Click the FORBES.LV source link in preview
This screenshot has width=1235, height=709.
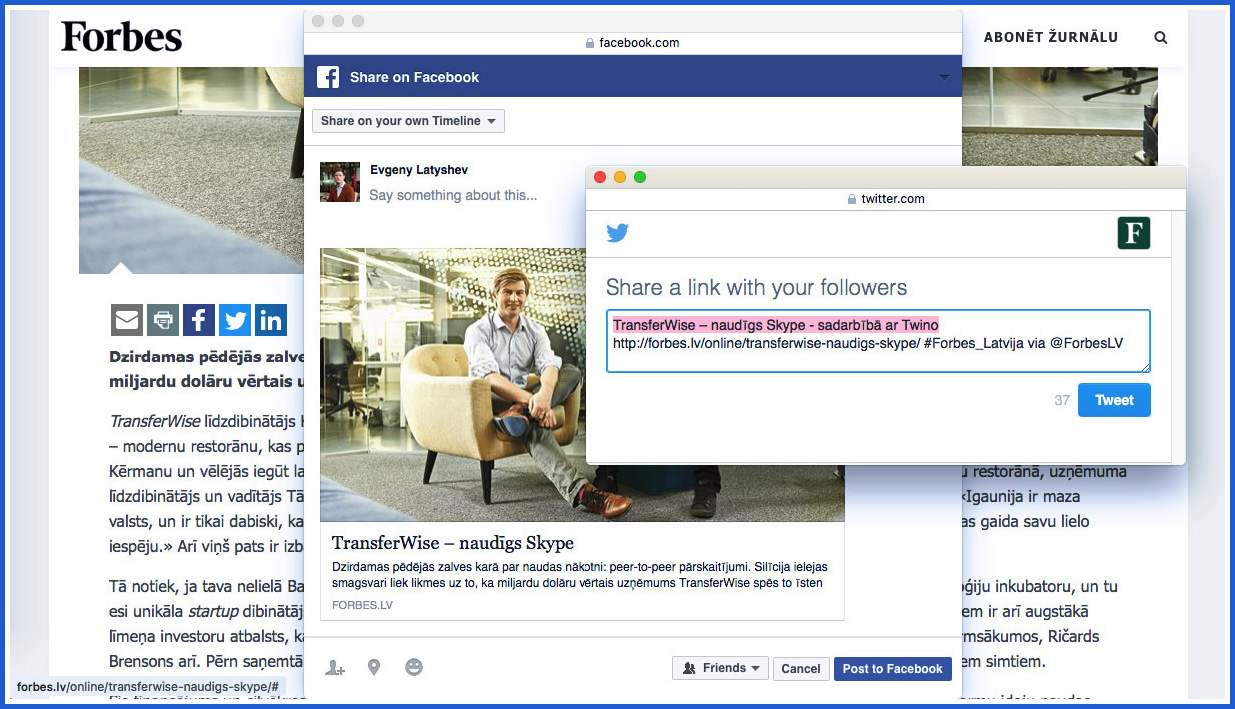tap(363, 605)
